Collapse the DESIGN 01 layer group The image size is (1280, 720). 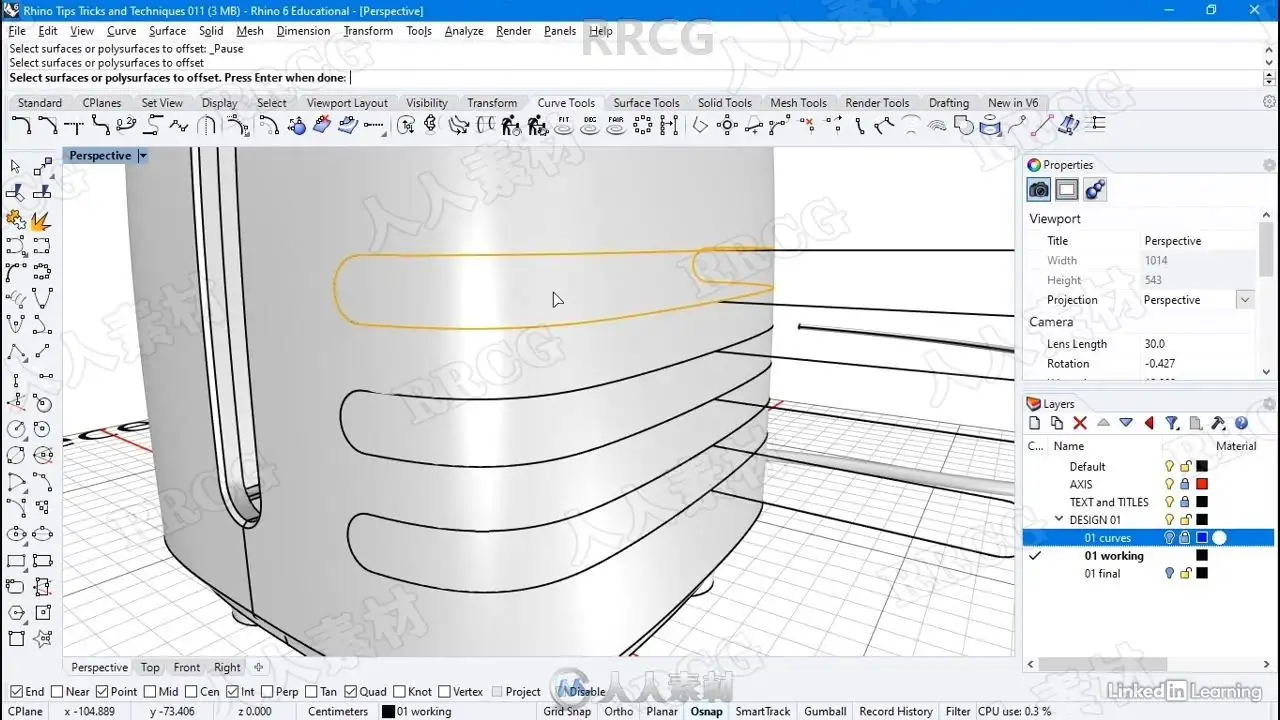point(1059,519)
